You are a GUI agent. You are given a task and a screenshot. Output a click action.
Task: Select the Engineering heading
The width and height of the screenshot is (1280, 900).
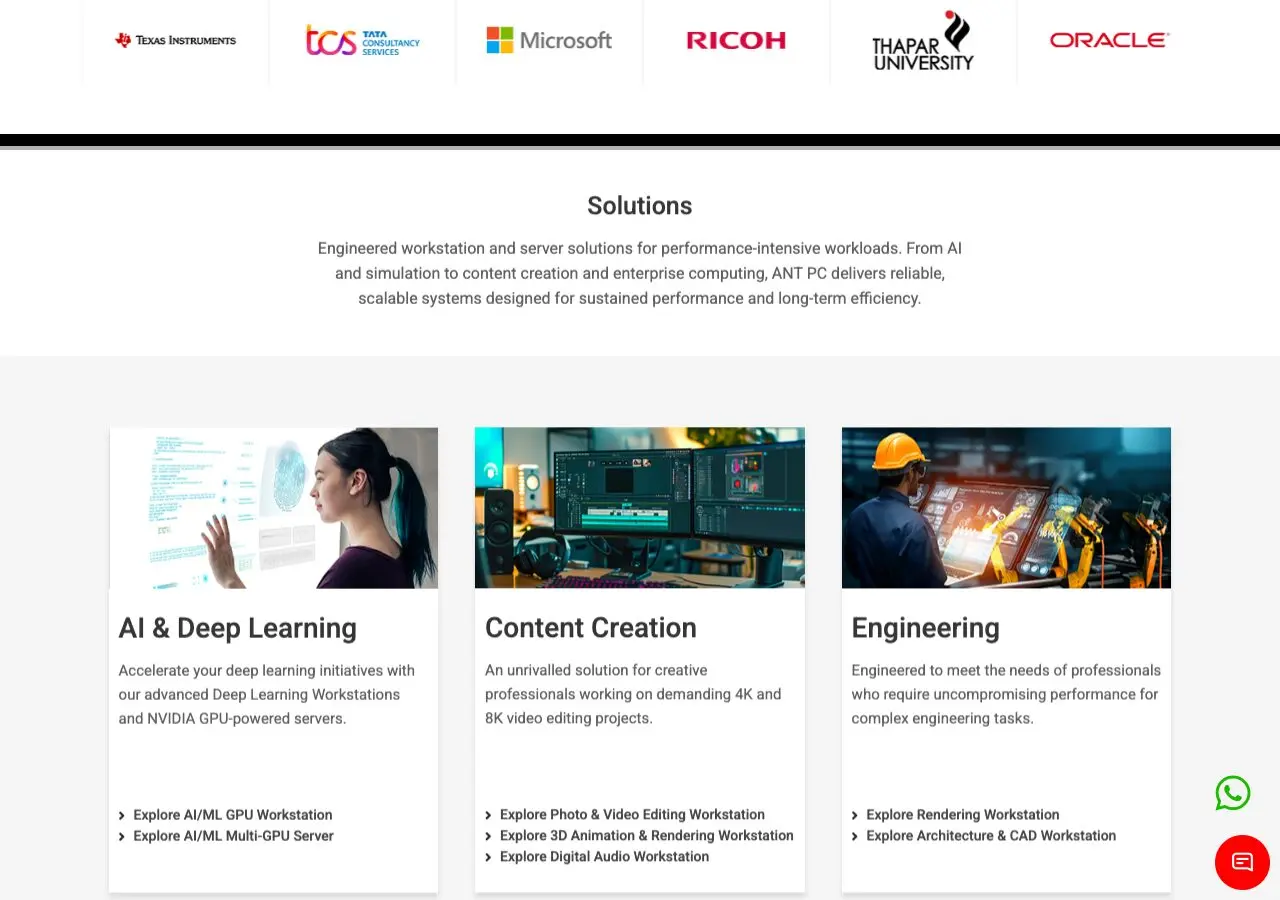pos(925,628)
